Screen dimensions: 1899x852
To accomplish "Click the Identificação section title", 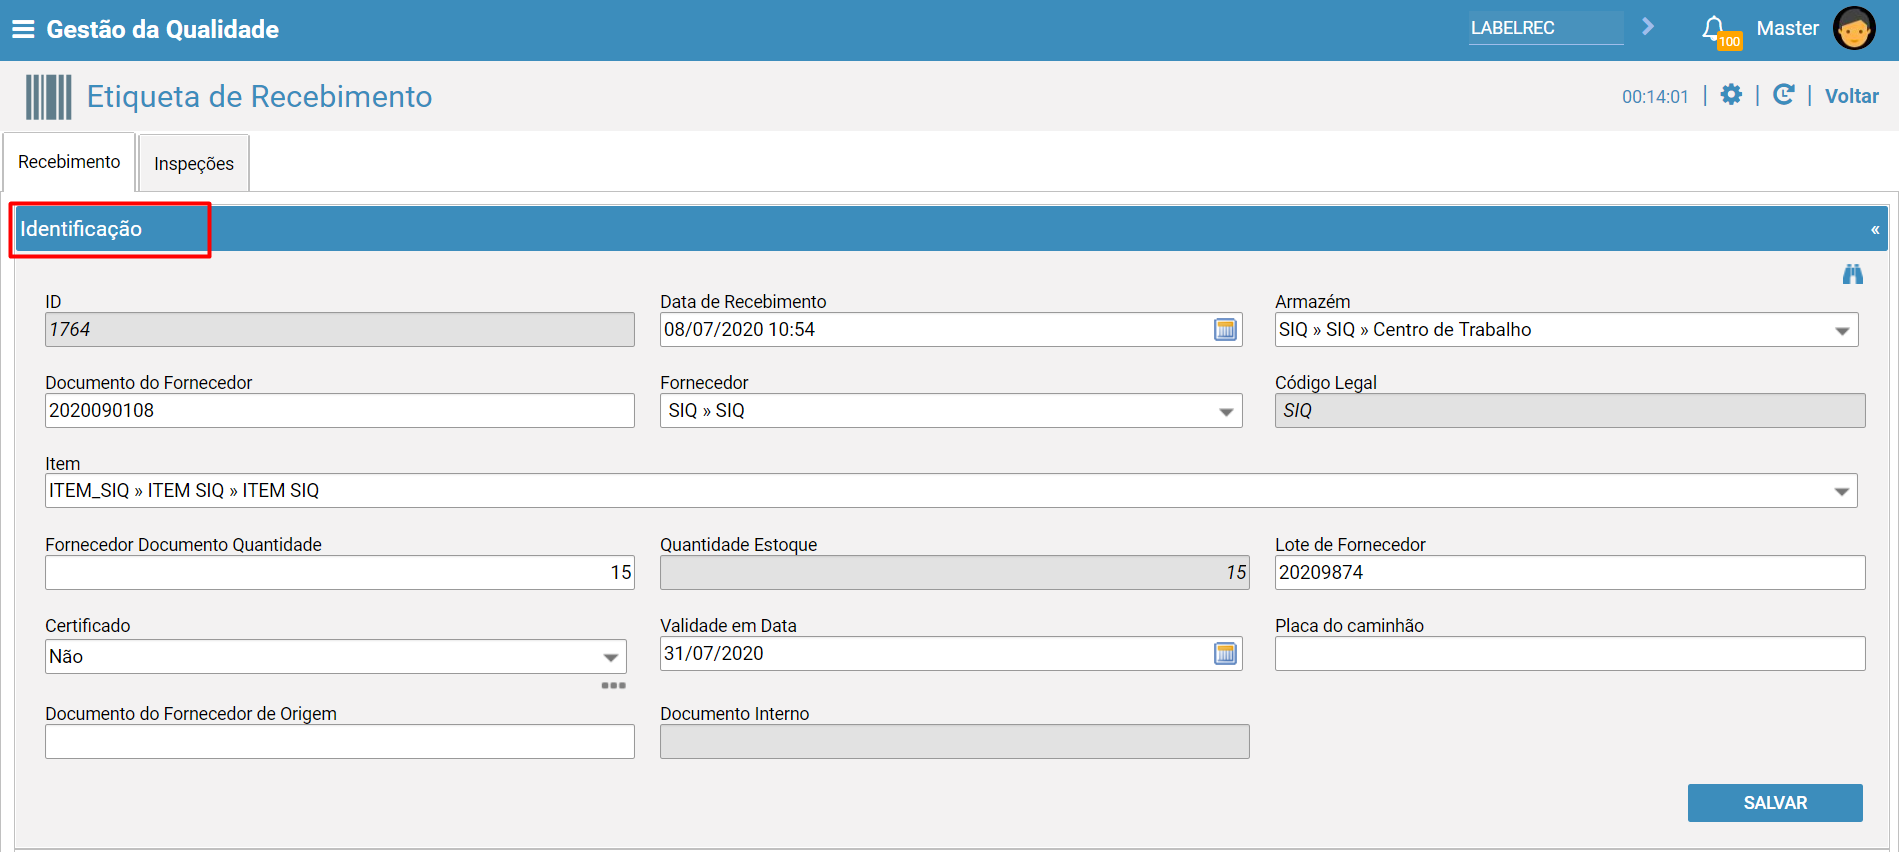I will 81,229.
